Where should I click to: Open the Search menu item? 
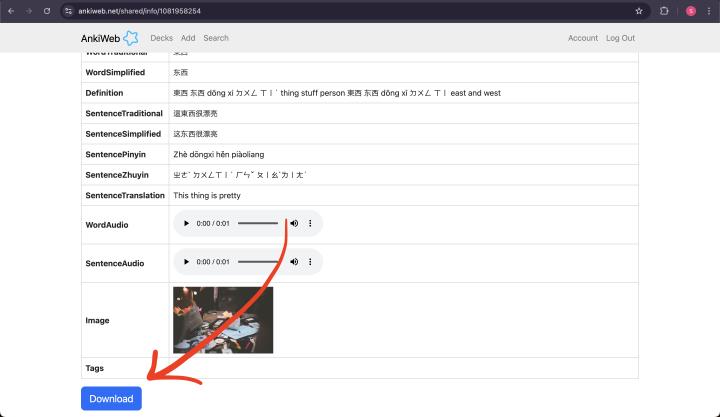(216, 38)
